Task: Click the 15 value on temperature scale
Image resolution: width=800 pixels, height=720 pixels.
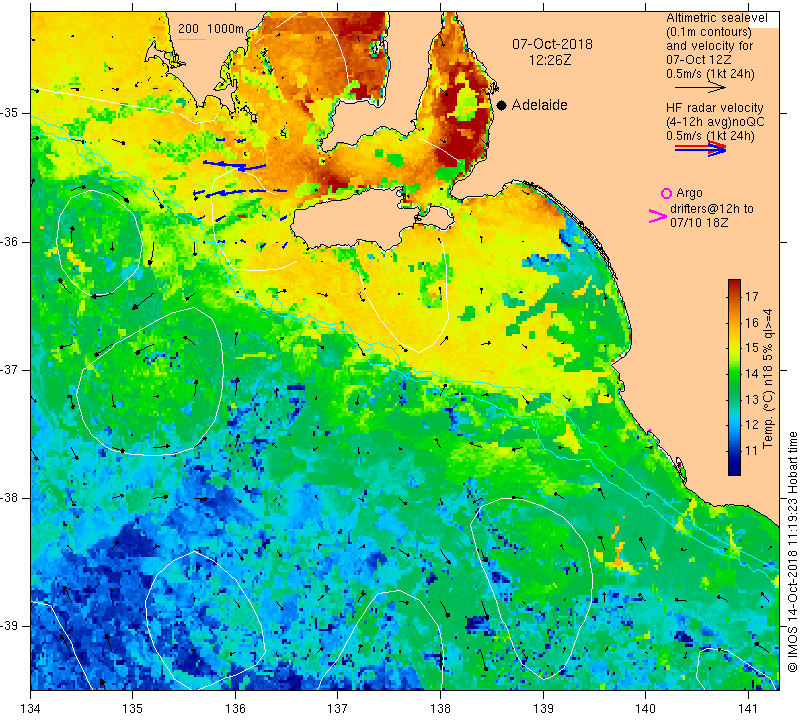Action: point(752,348)
